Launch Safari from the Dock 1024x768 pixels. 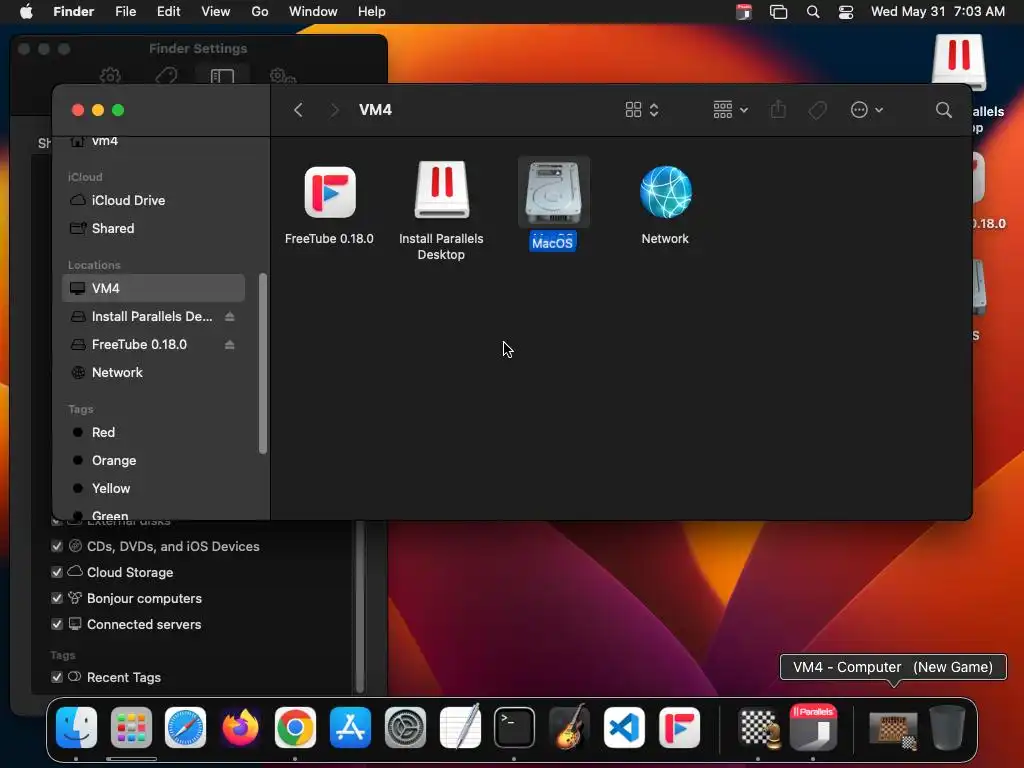tap(185, 727)
